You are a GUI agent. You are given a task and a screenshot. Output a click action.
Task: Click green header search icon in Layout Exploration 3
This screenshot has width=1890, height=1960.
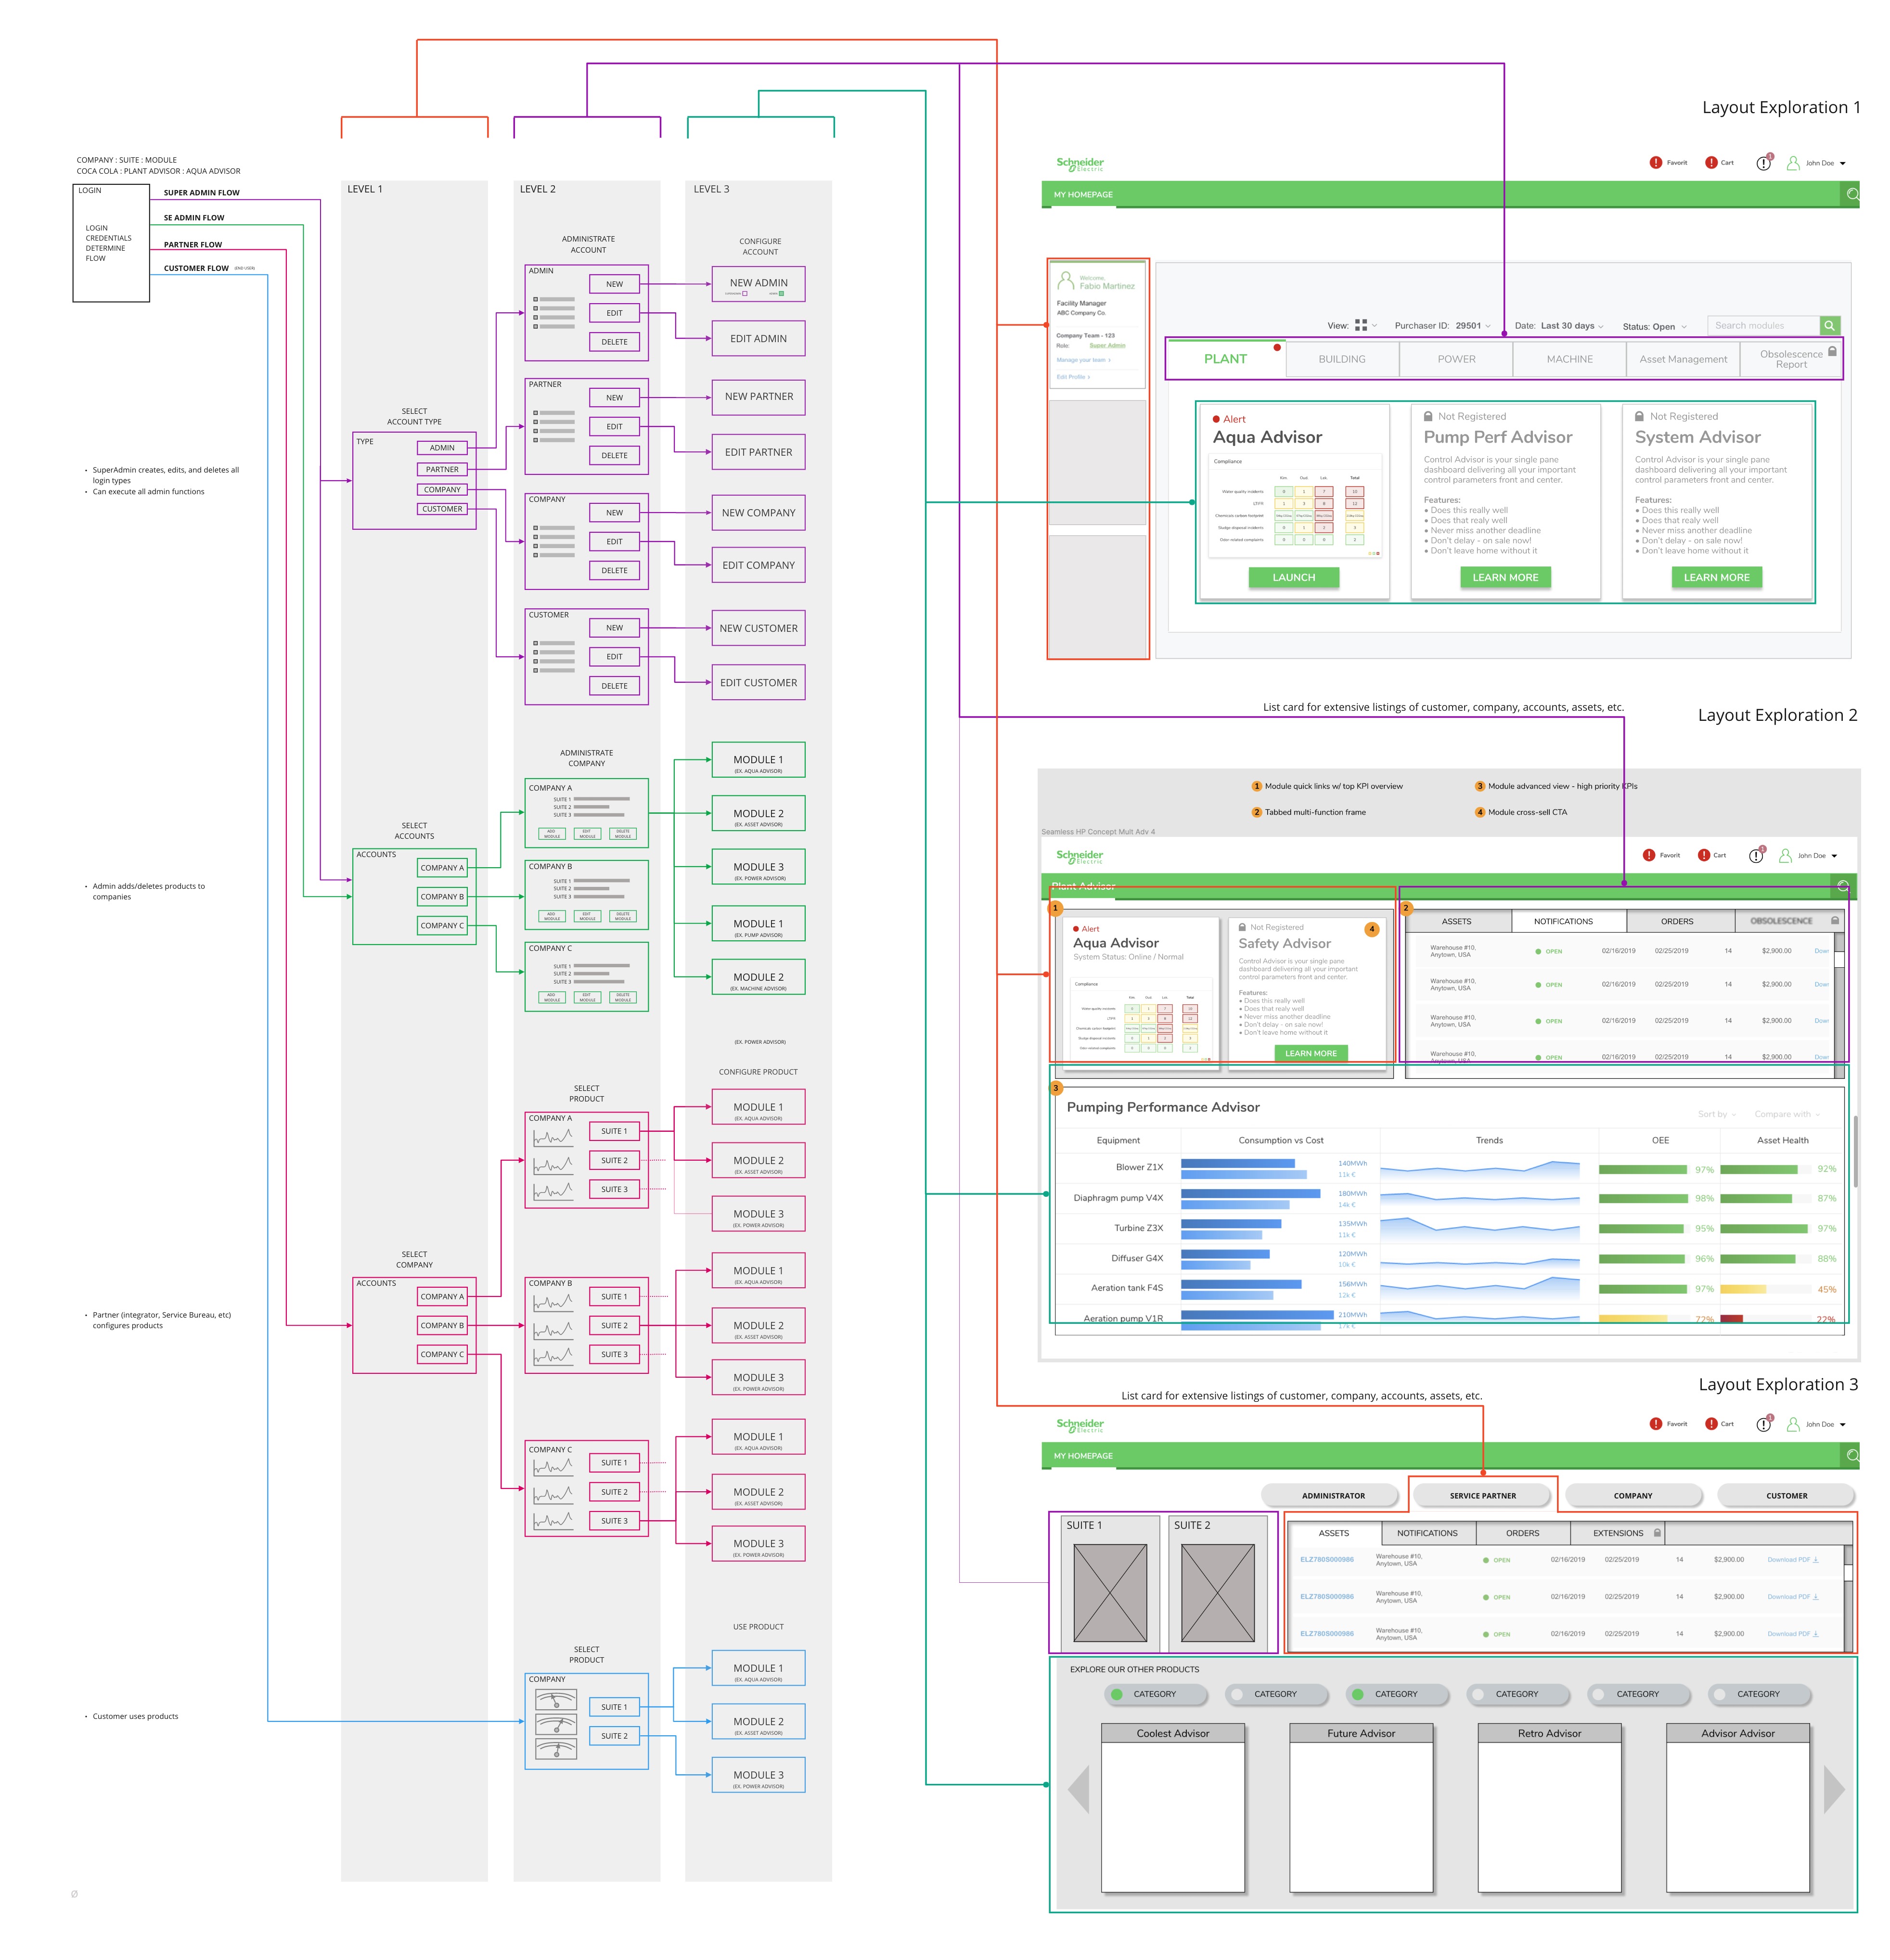pos(1852,1455)
